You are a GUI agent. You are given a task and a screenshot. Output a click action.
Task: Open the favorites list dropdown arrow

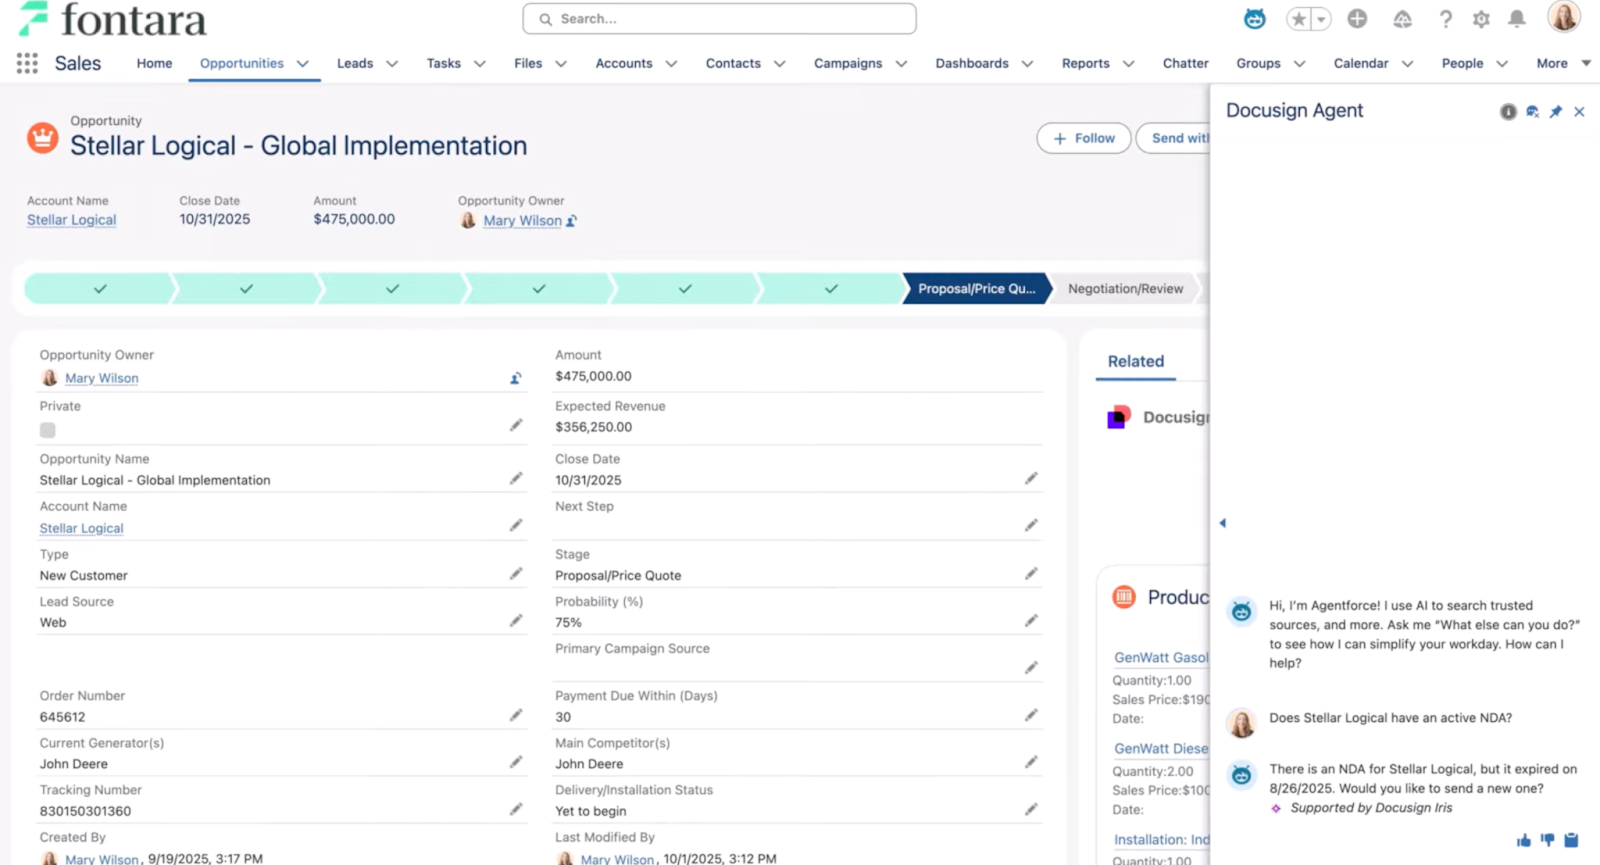pos(1321,19)
